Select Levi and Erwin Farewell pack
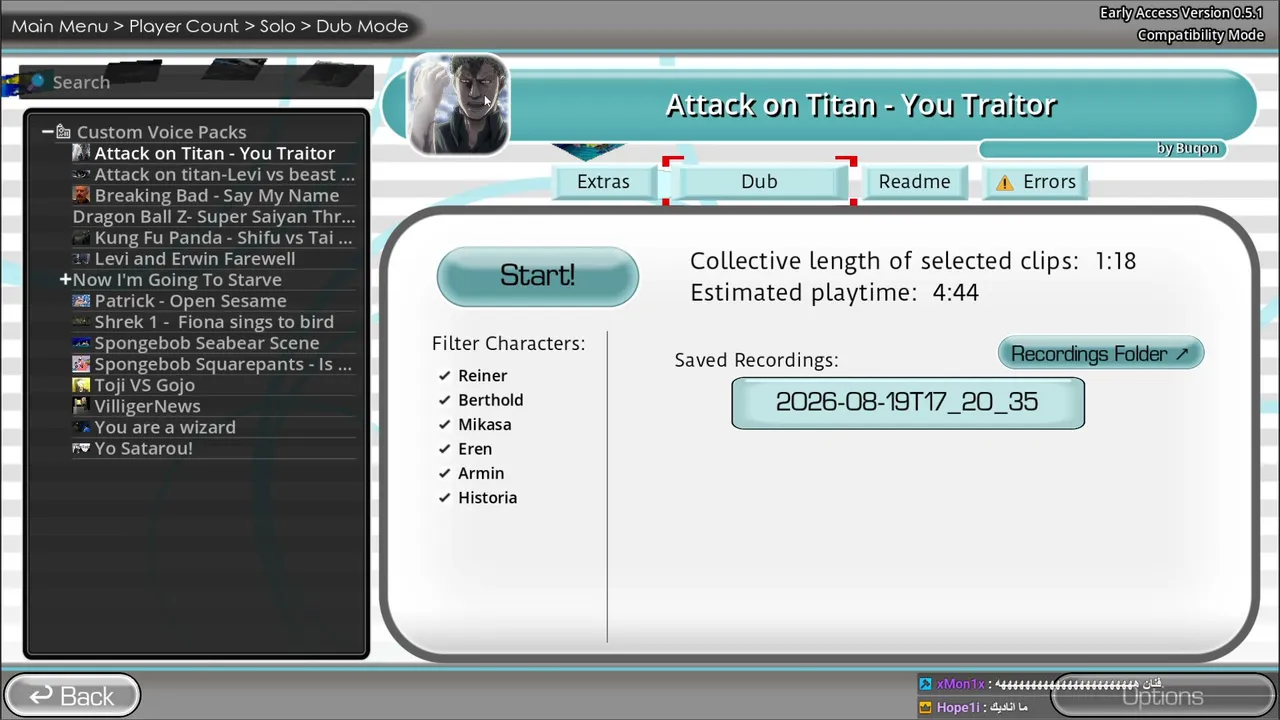This screenshot has width=1280, height=720. (x=214, y=259)
